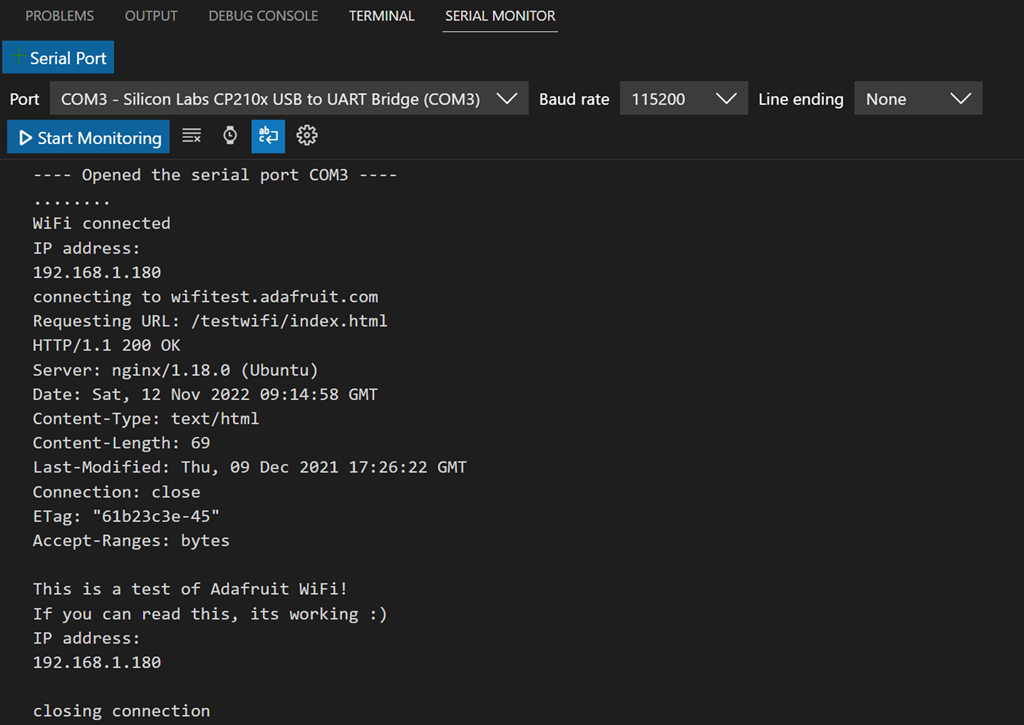Image resolution: width=1024 pixels, height=725 pixels.
Task: Click the HTTP/1.1 200 OK output line
Action: tap(106, 346)
